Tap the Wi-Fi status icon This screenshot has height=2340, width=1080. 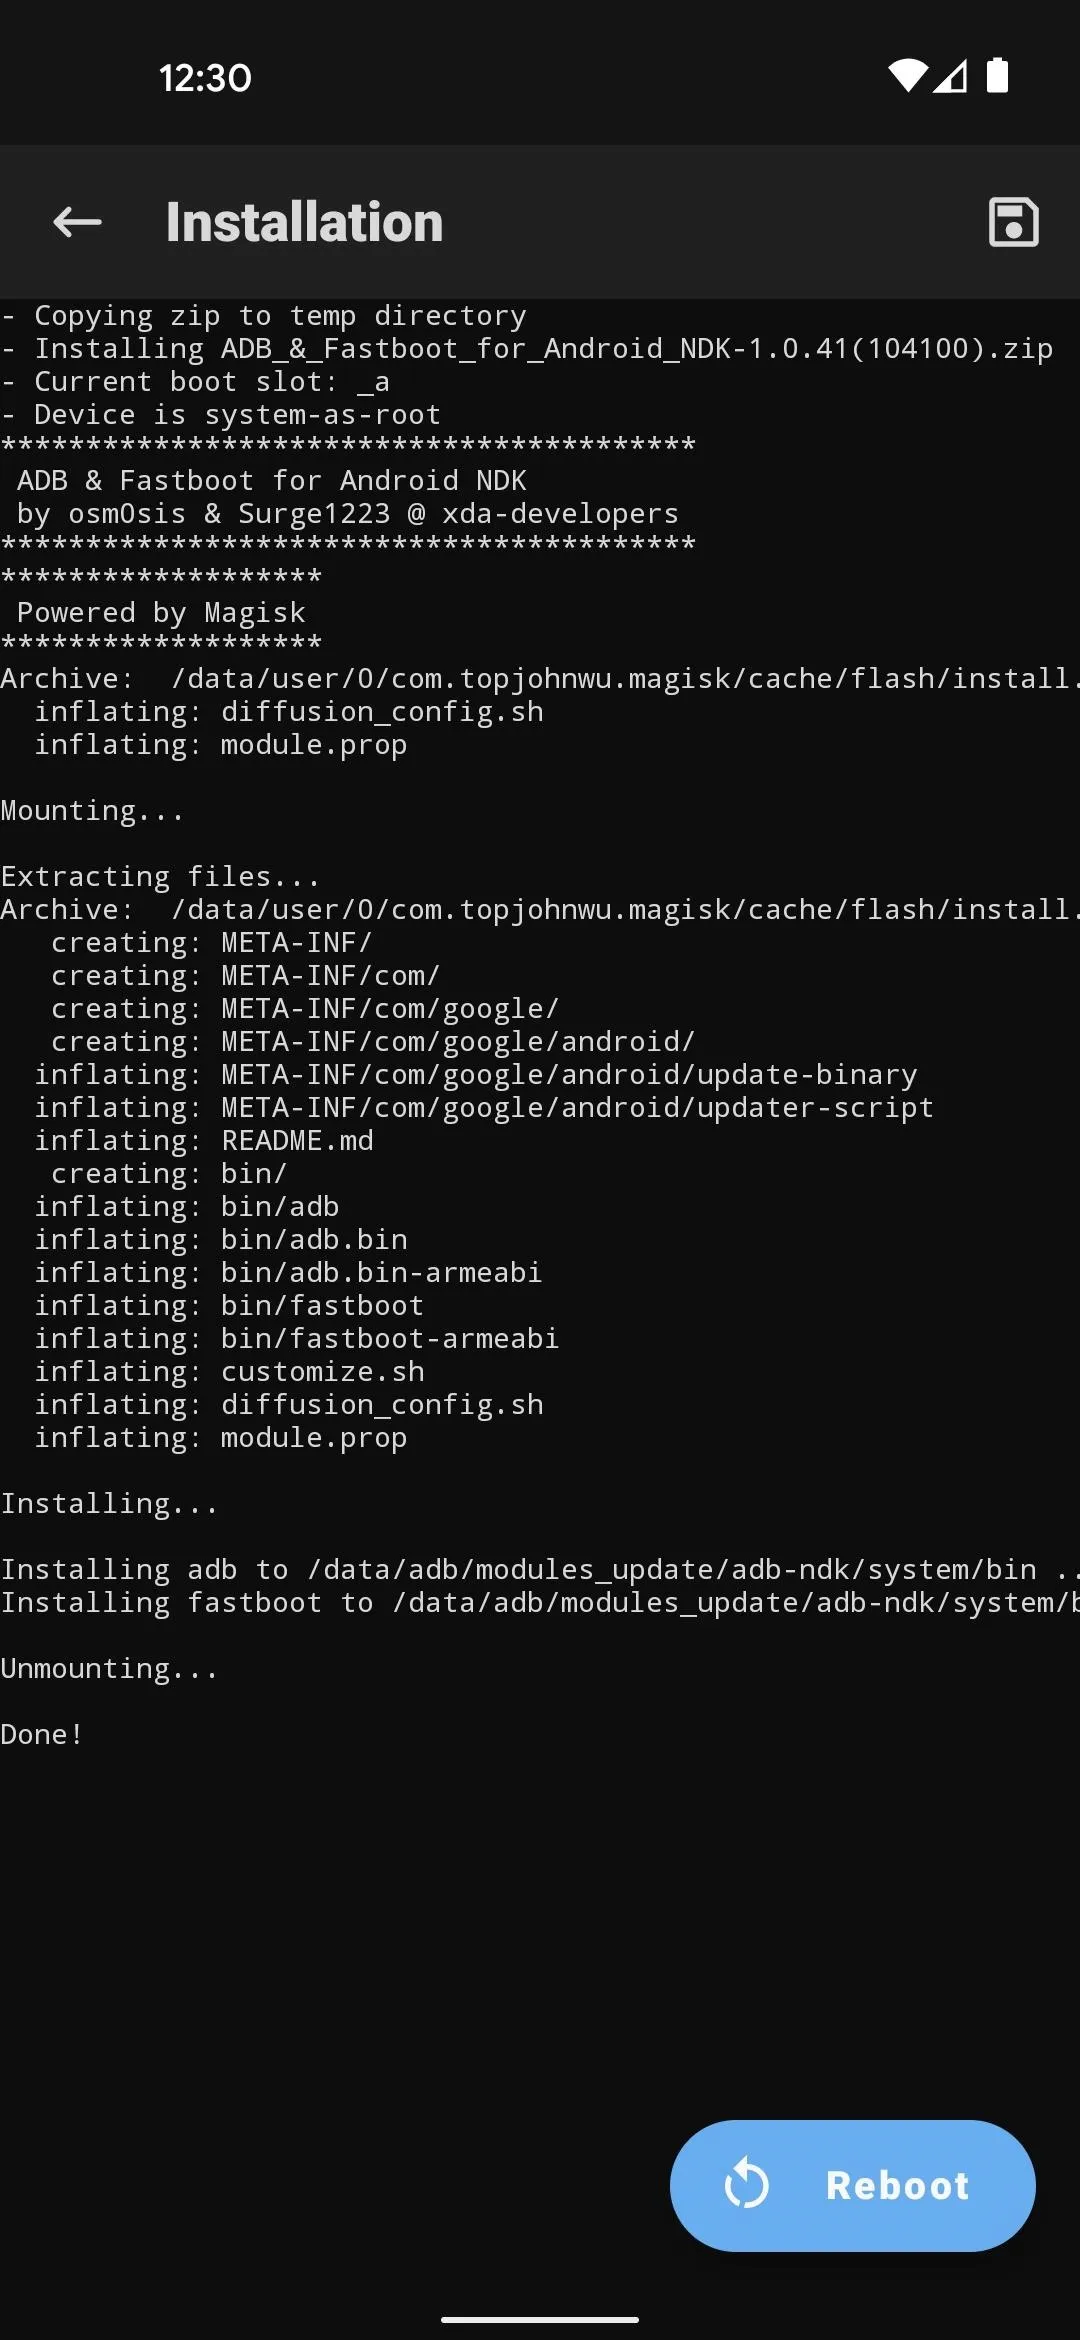point(908,76)
